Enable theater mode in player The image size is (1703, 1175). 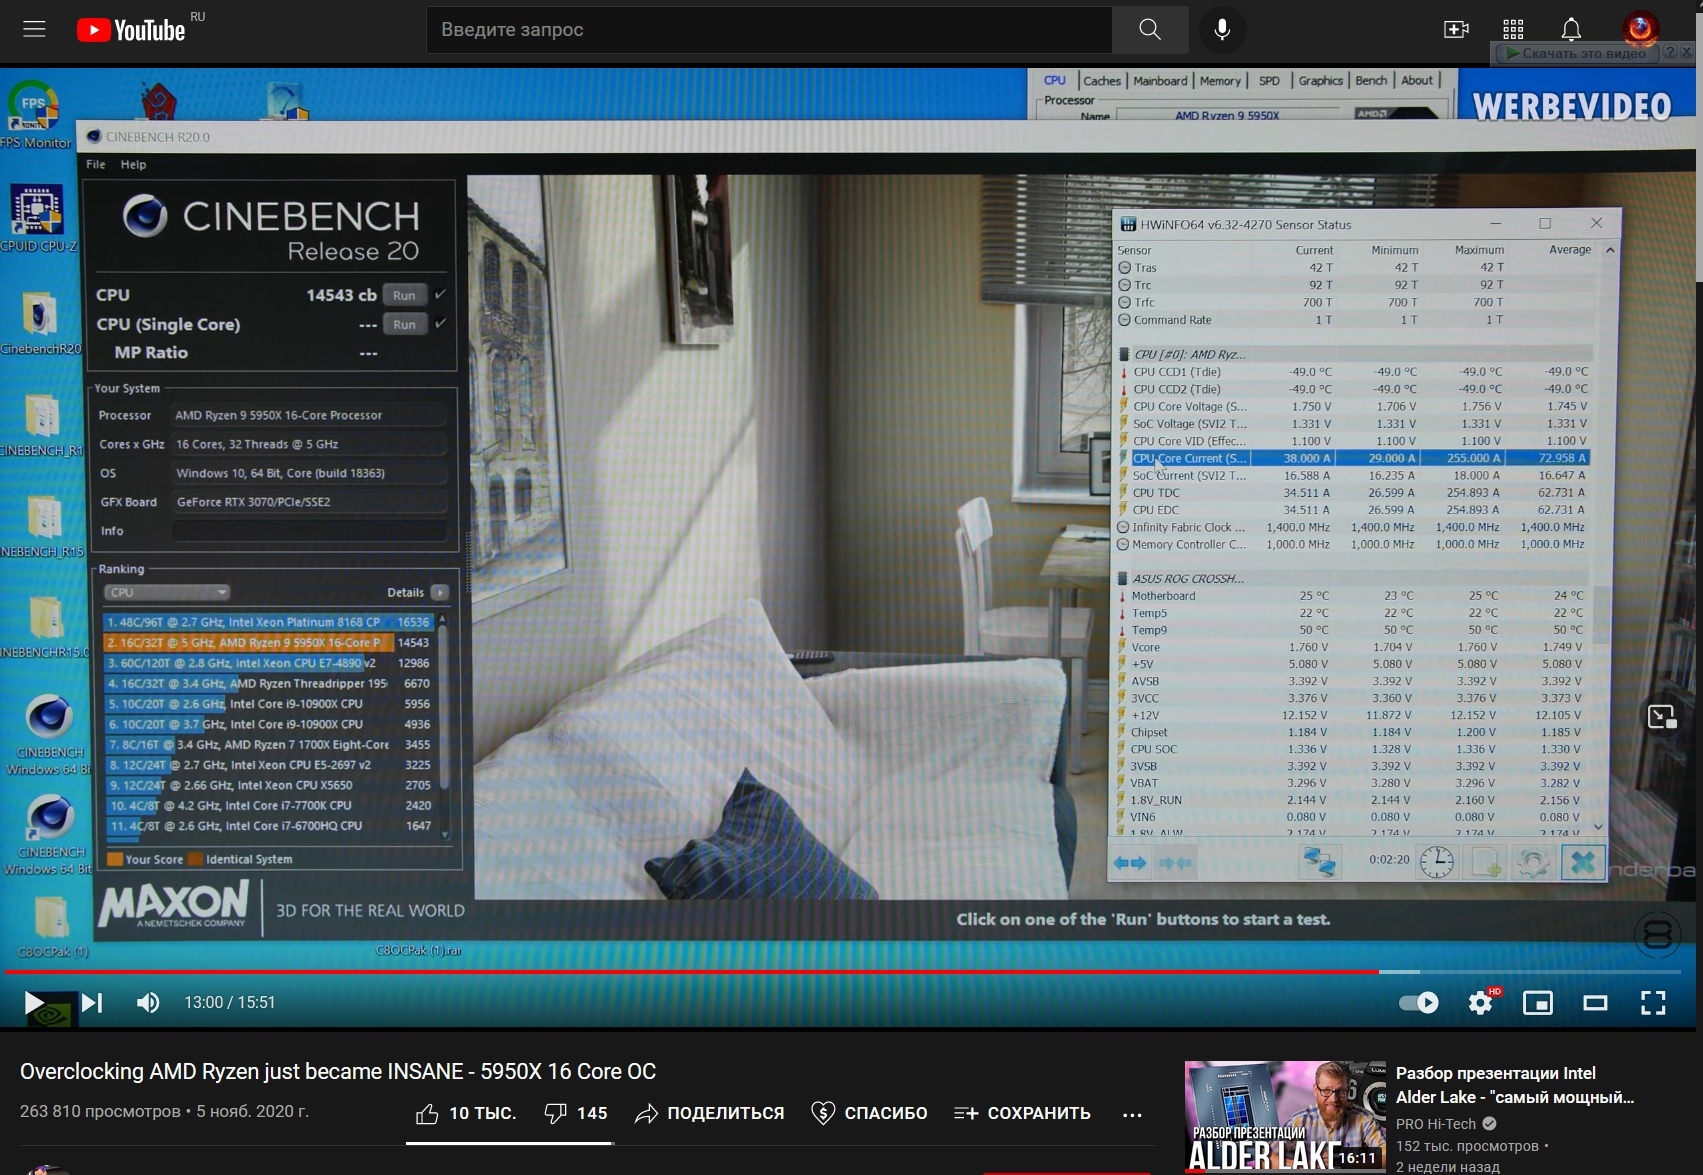pyautogui.click(x=1595, y=1003)
